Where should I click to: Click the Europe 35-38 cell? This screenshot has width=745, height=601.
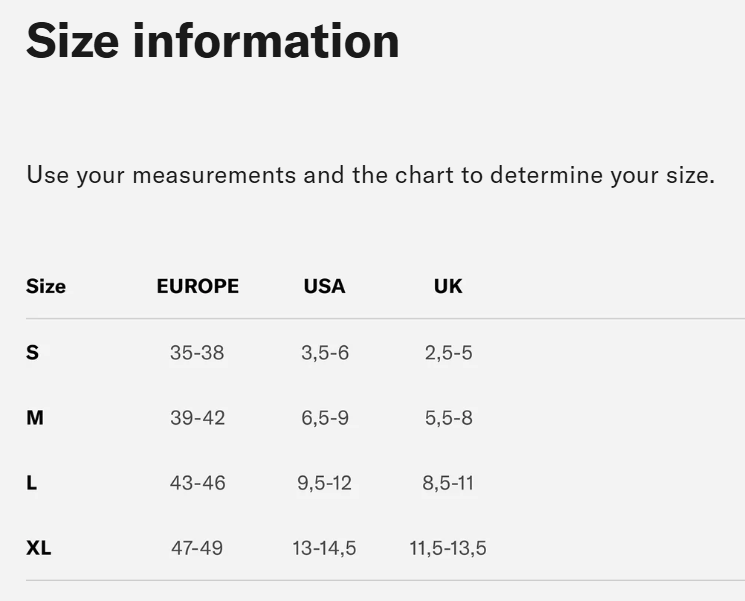[197, 352]
